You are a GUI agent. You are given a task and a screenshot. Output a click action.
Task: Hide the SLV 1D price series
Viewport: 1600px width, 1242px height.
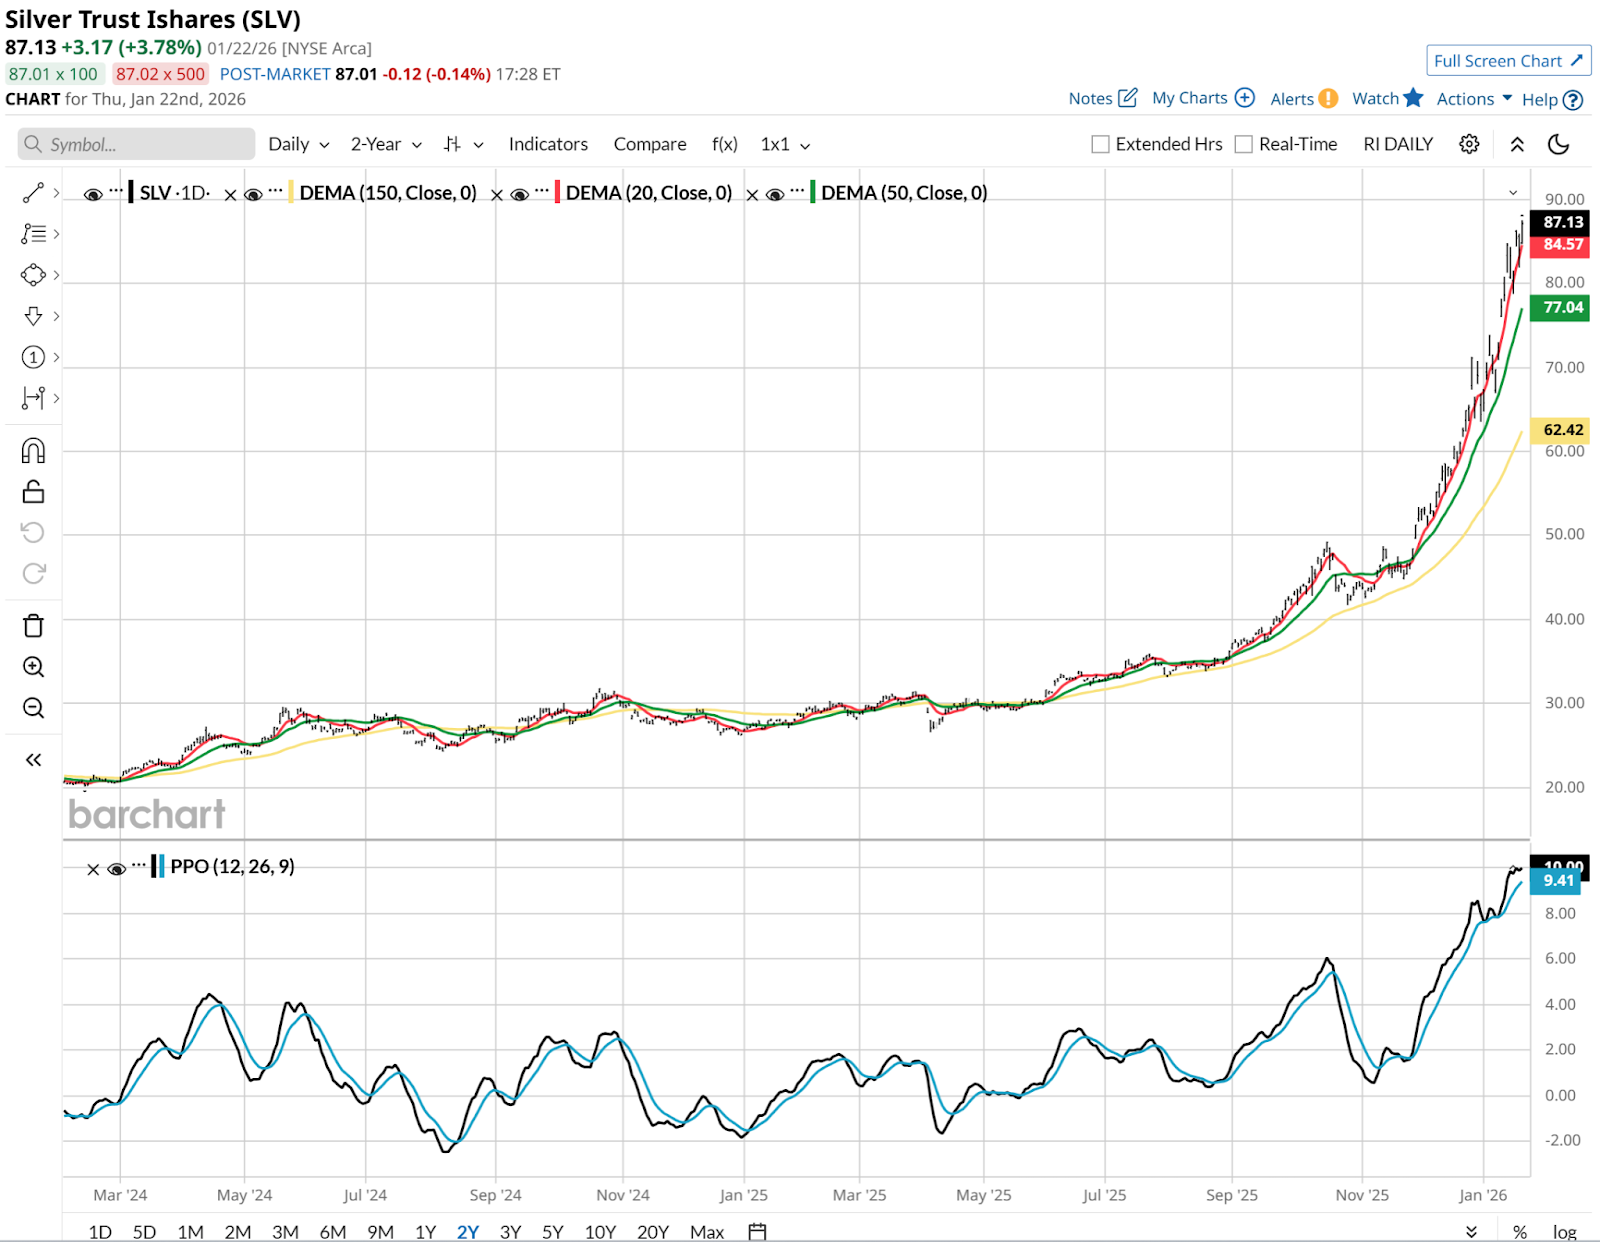click(x=93, y=194)
